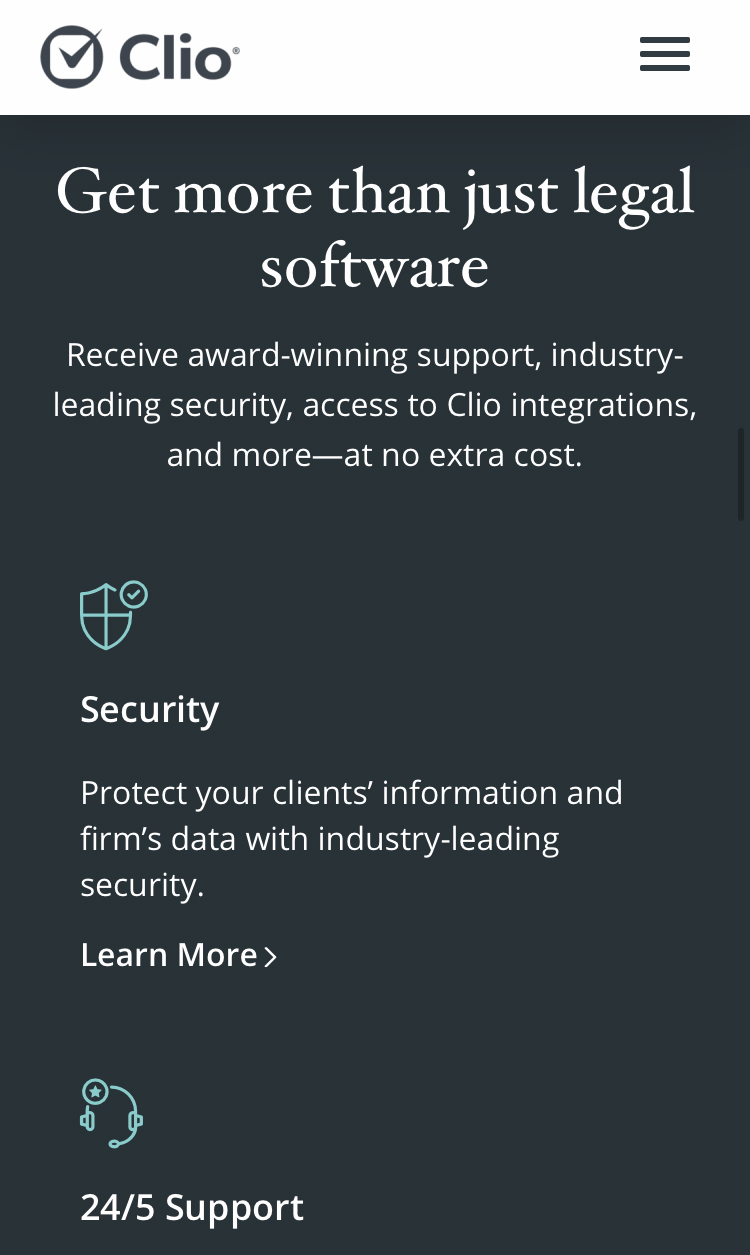Click the Clio checkmark logo icon
This screenshot has height=1255, width=750.
coord(71,57)
